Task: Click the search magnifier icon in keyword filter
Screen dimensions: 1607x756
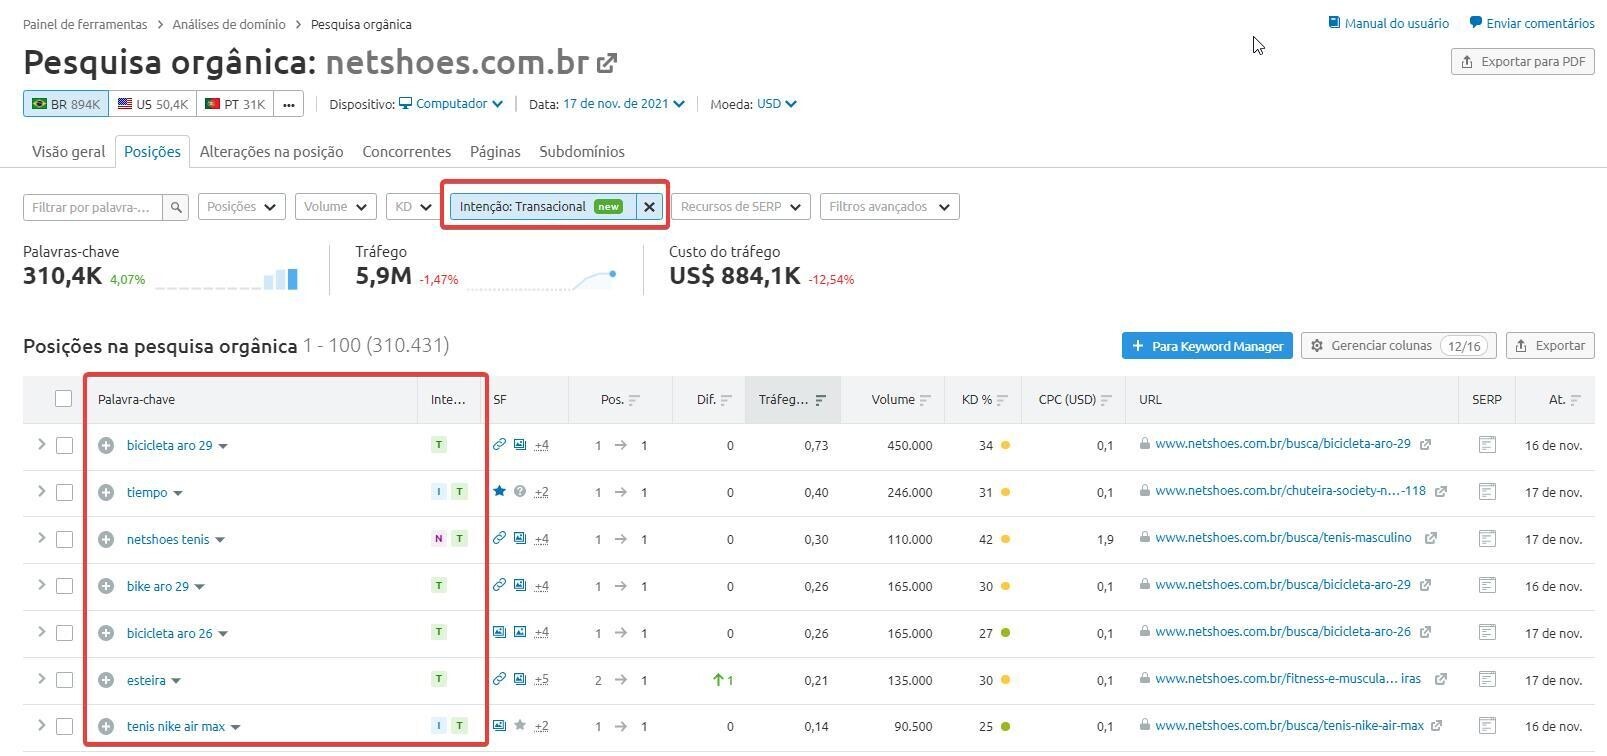Action: click(x=176, y=207)
